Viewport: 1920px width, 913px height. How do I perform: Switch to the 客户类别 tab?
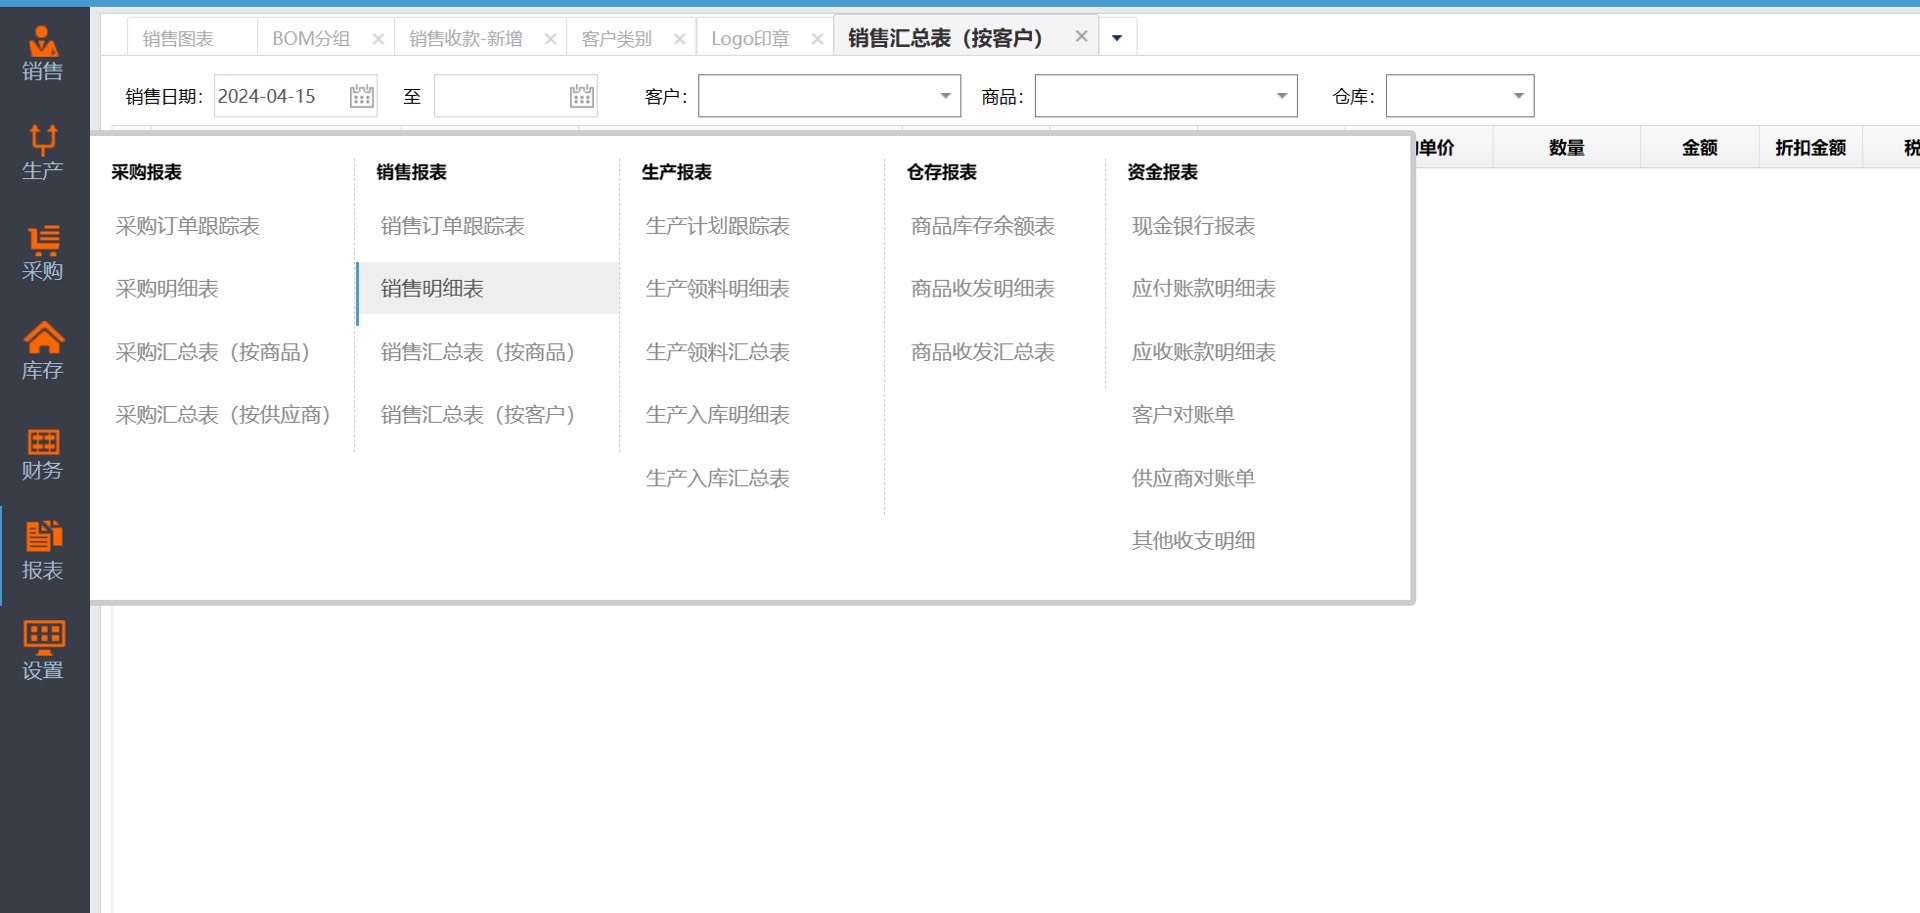tap(616, 38)
